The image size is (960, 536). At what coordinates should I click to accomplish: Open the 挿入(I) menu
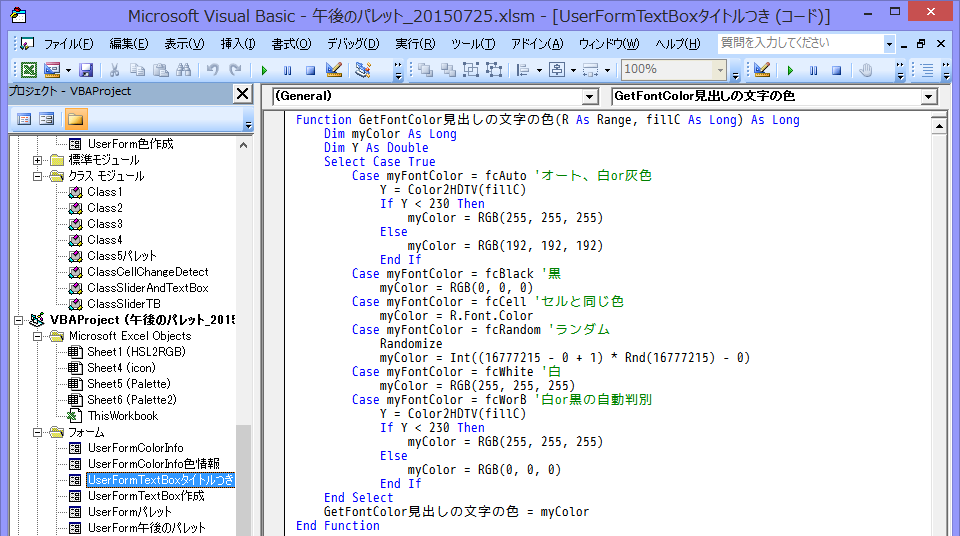(238, 43)
